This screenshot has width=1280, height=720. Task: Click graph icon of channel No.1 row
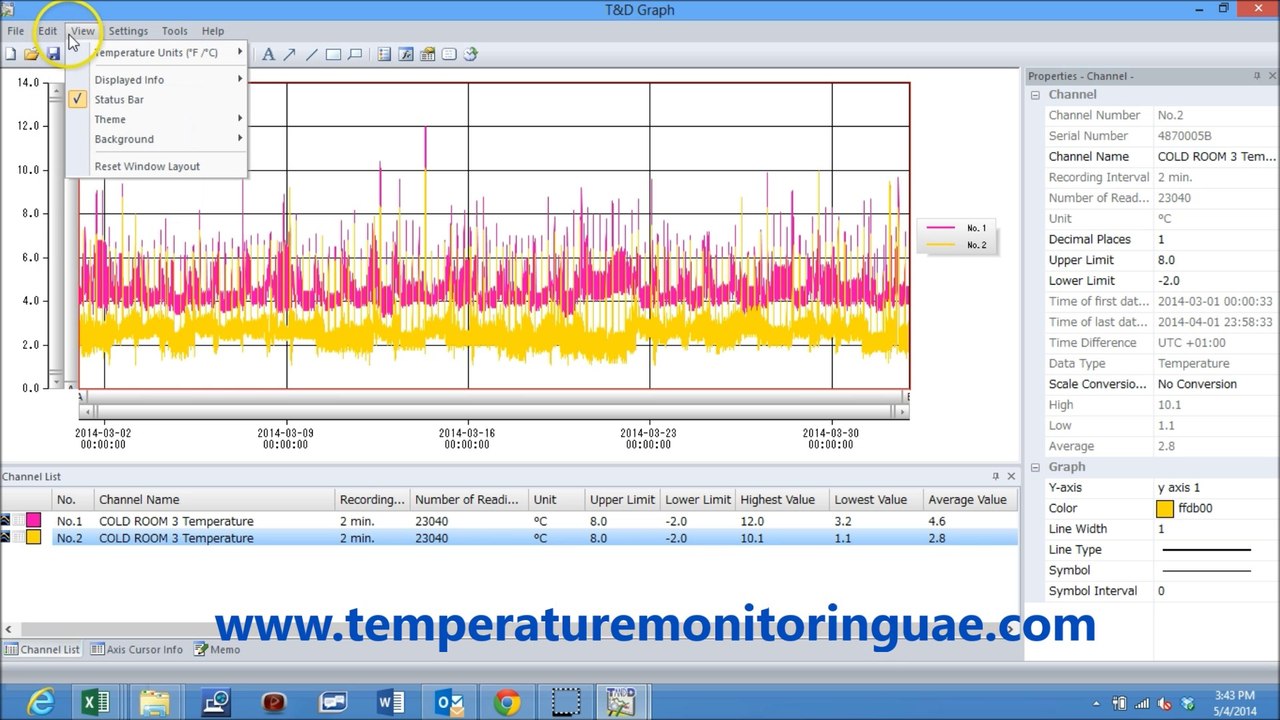5,520
